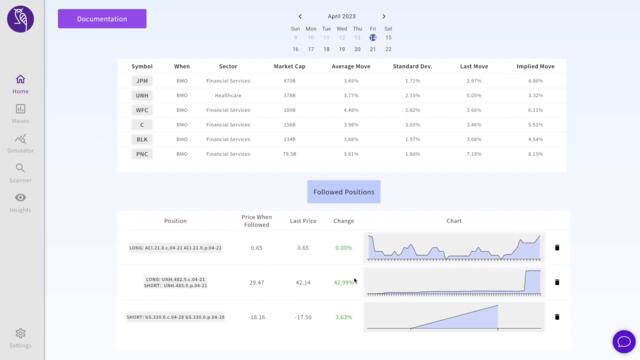This screenshot has width=640, height=360.
Task: Open the UNH symbol
Action: (142, 96)
